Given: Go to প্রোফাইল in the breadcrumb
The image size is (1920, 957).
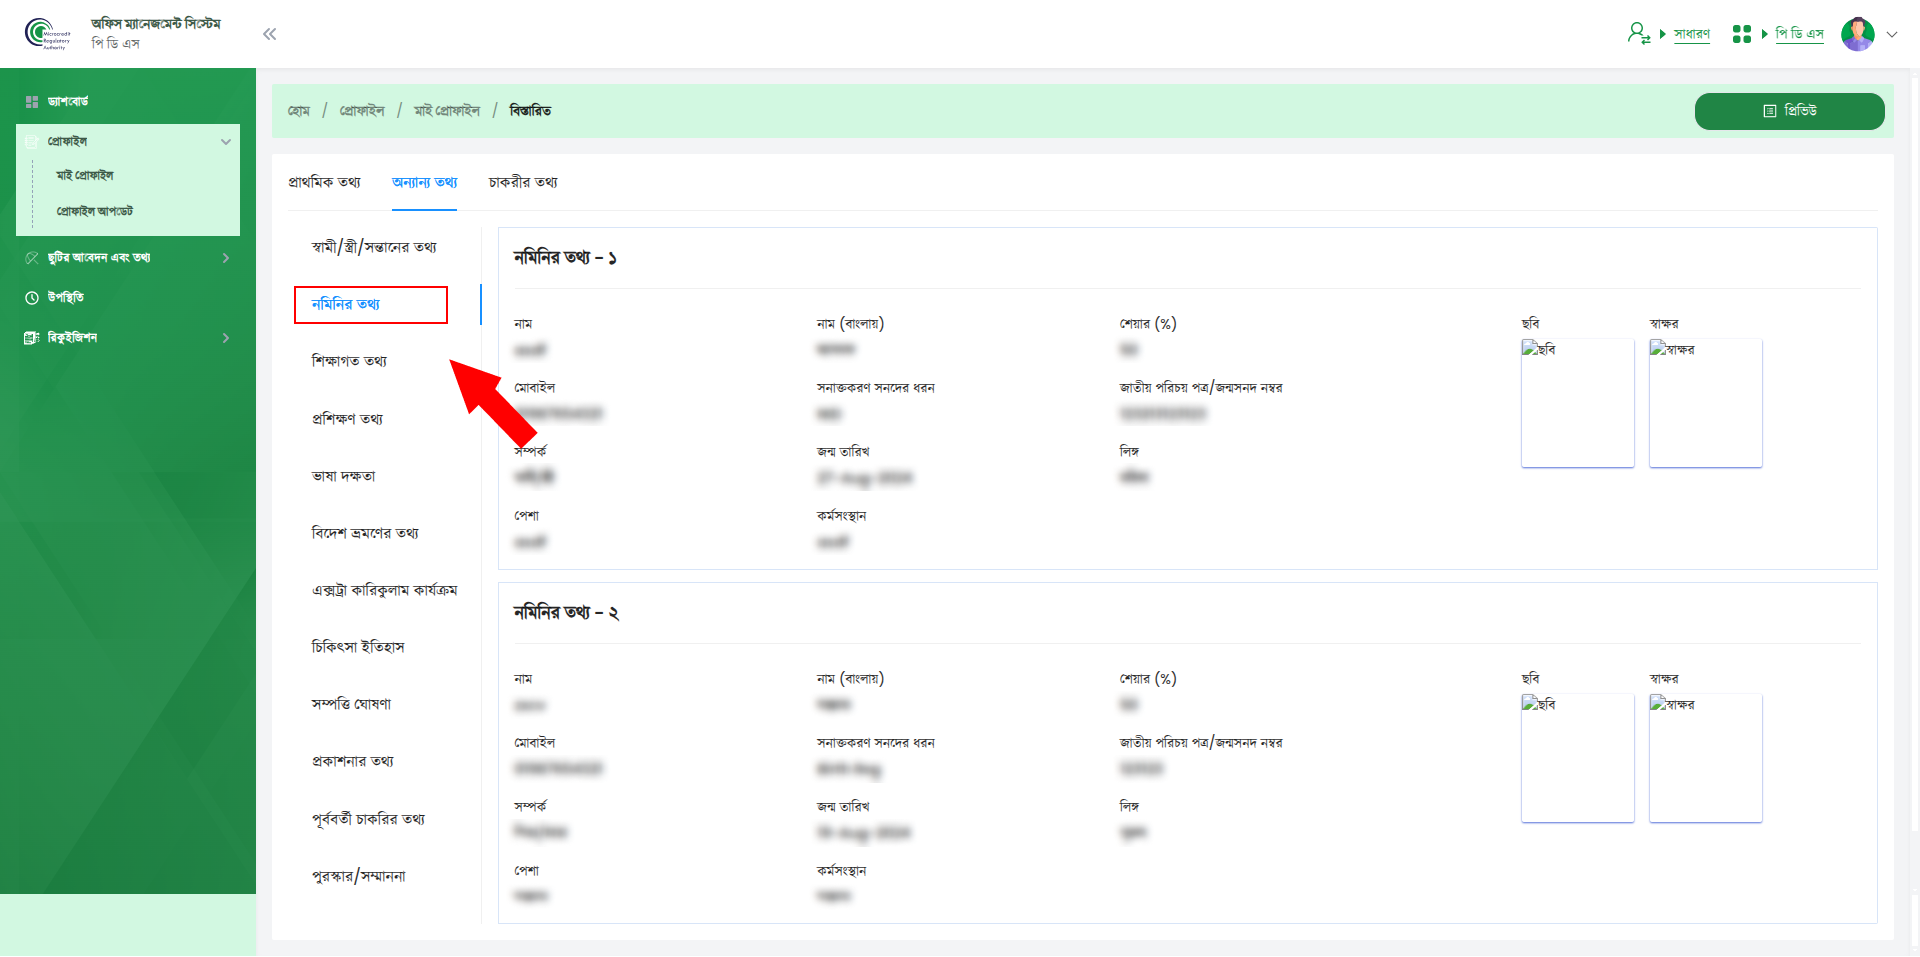Looking at the screenshot, I should [362, 111].
